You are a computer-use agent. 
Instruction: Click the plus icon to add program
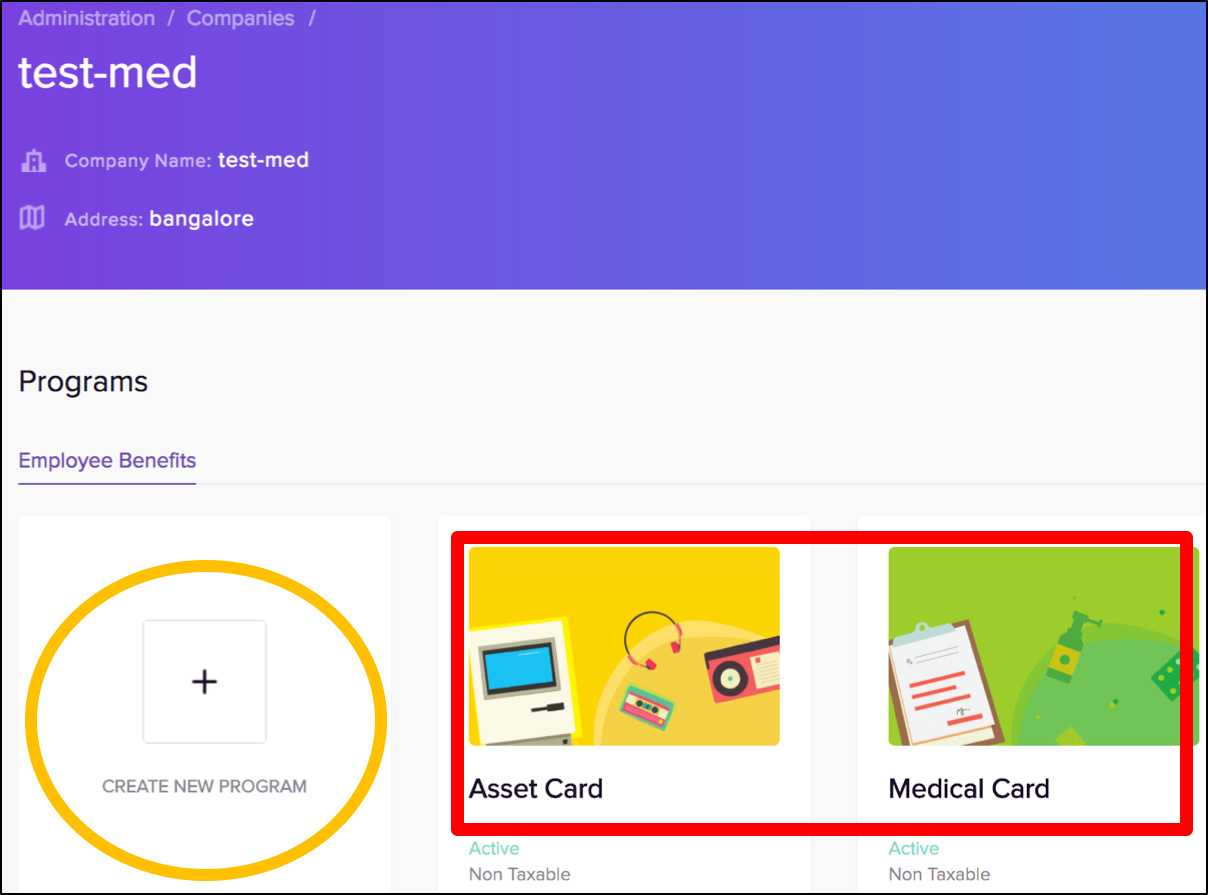pyautogui.click(x=204, y=682)
